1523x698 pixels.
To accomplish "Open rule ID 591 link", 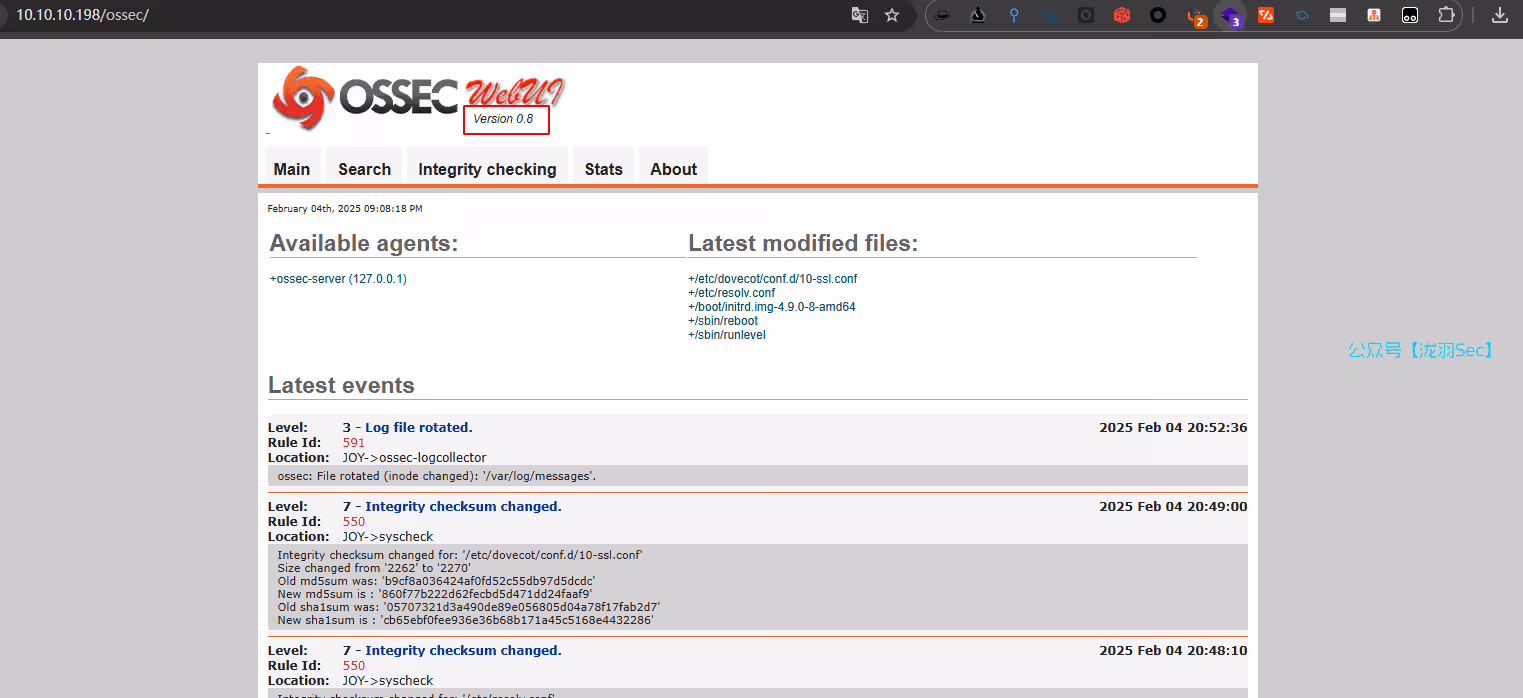I will tap(353, 443).
